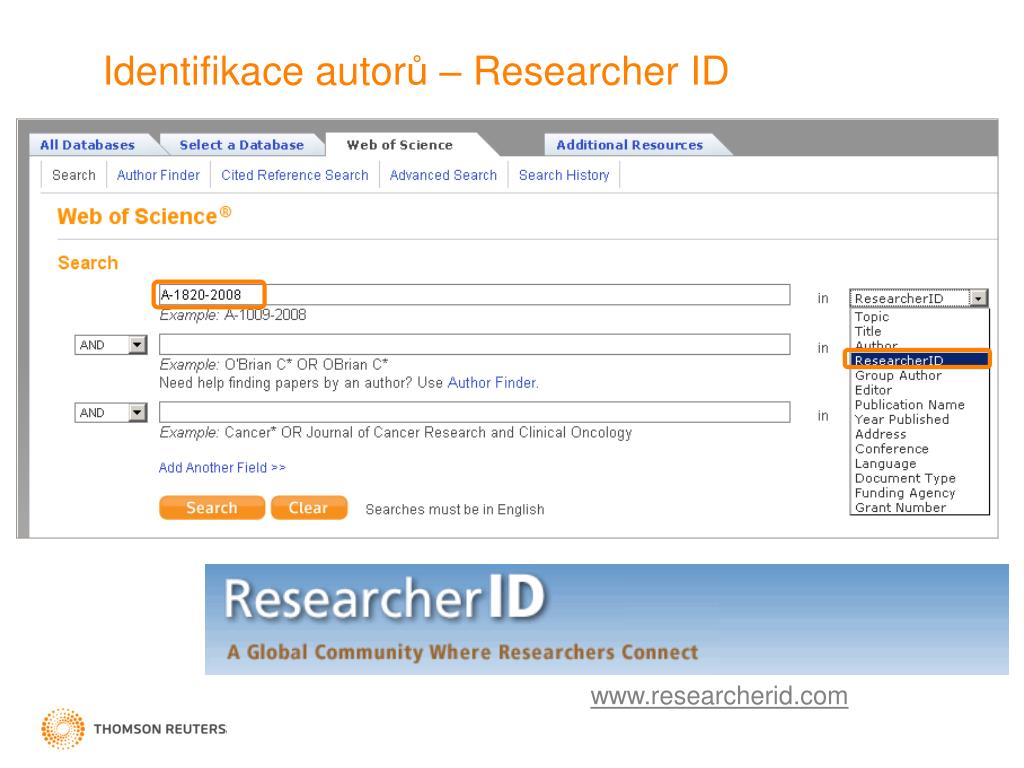Open the Additional Resources tab

630,145
